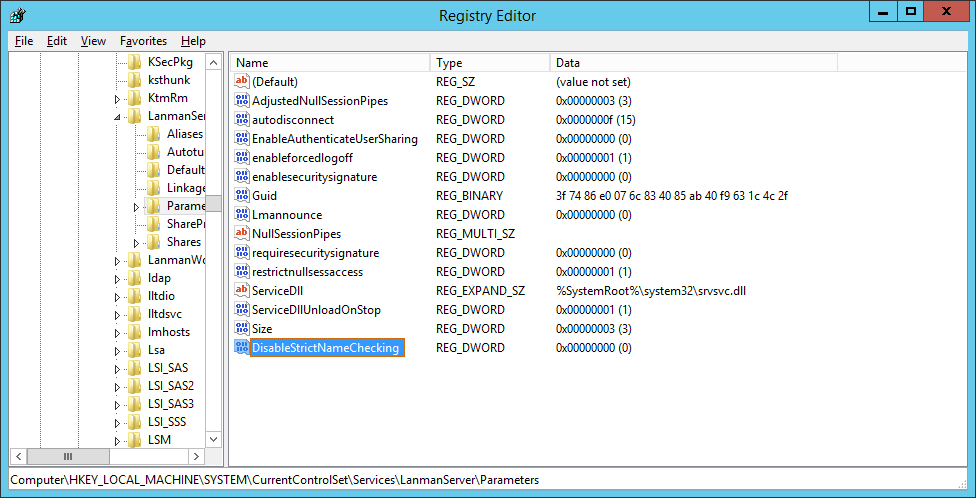Collapse the LanmanServer tree node

pyautogui.click(x=118, y=117)
